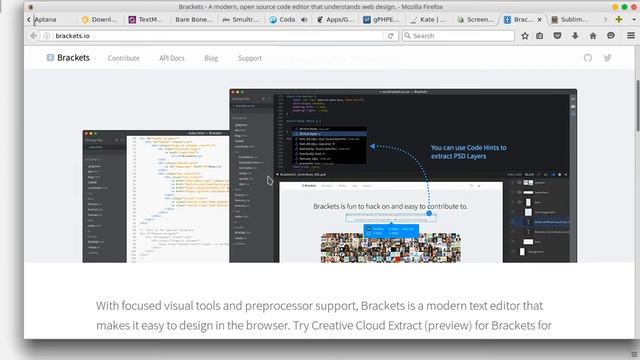Open the Blog link

(x=211, y=58)
